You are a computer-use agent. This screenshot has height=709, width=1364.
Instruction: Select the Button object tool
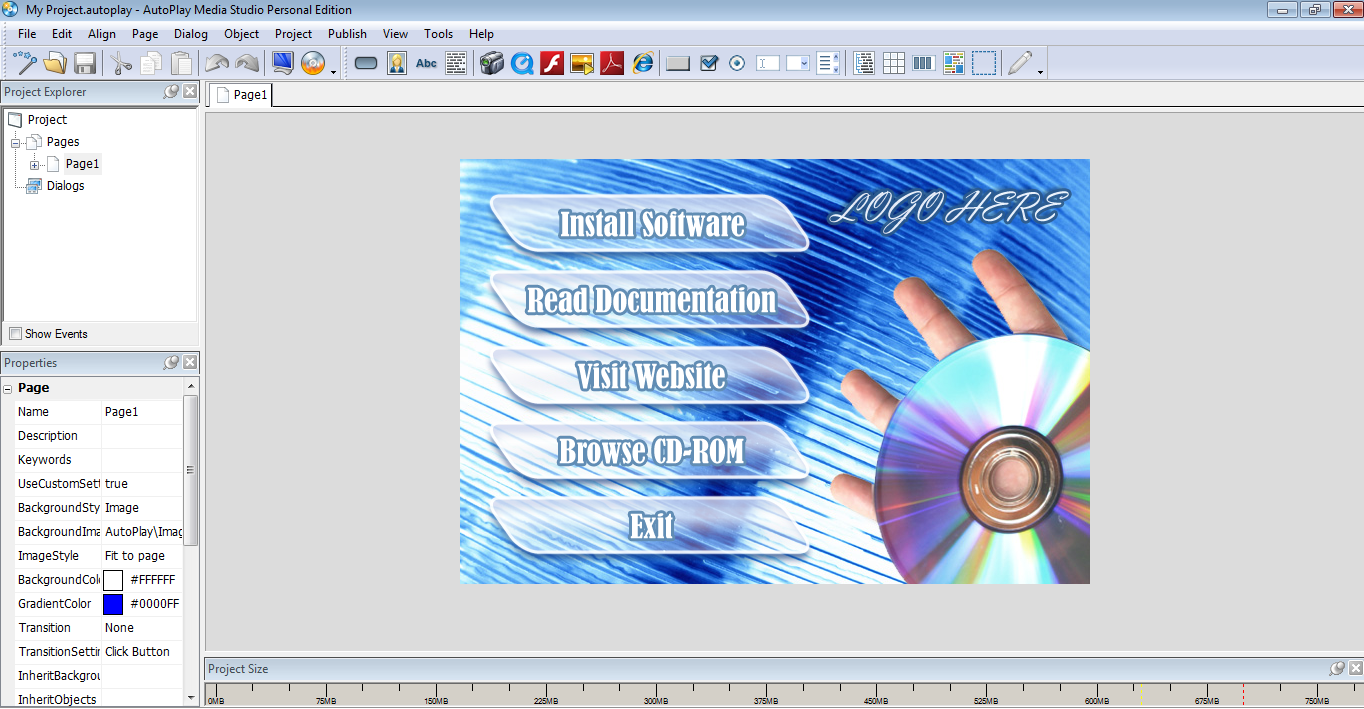pyautogui.click(x=365, y=62)
